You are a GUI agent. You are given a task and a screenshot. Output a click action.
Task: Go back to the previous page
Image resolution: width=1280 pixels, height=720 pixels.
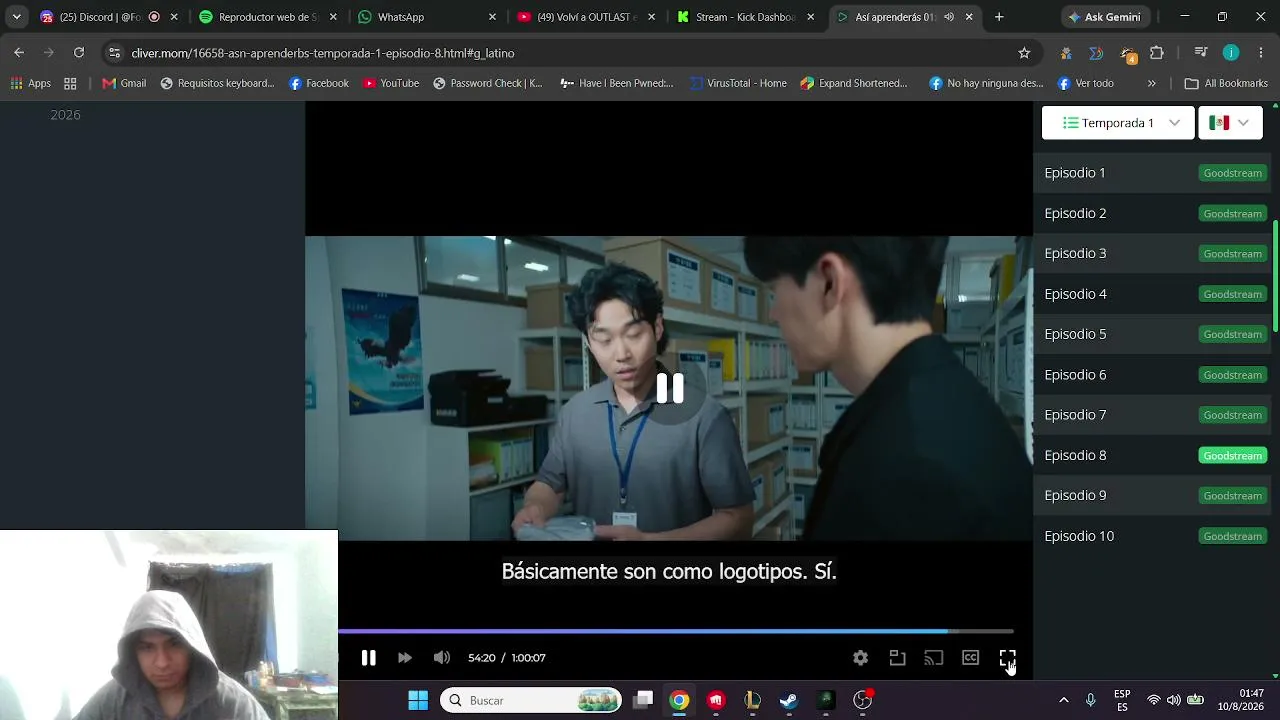point(19,53)
